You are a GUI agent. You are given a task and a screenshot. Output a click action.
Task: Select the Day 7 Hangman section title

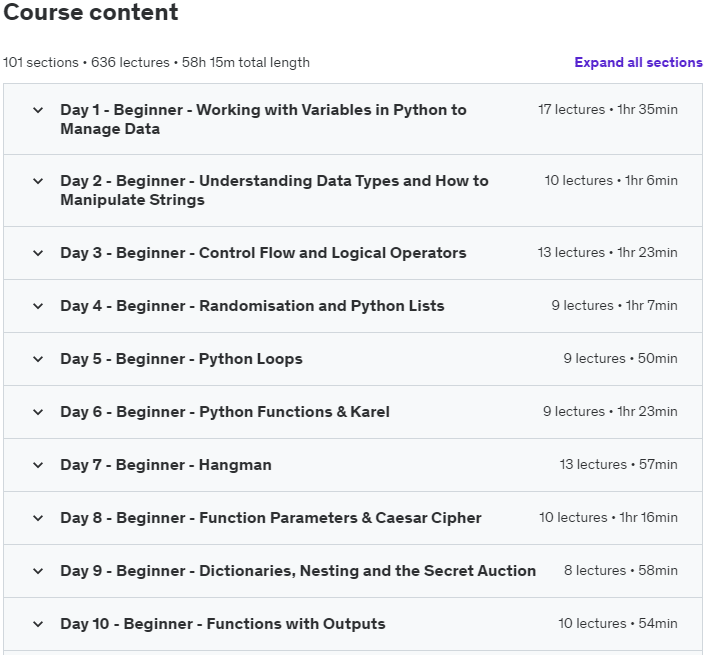166,465
